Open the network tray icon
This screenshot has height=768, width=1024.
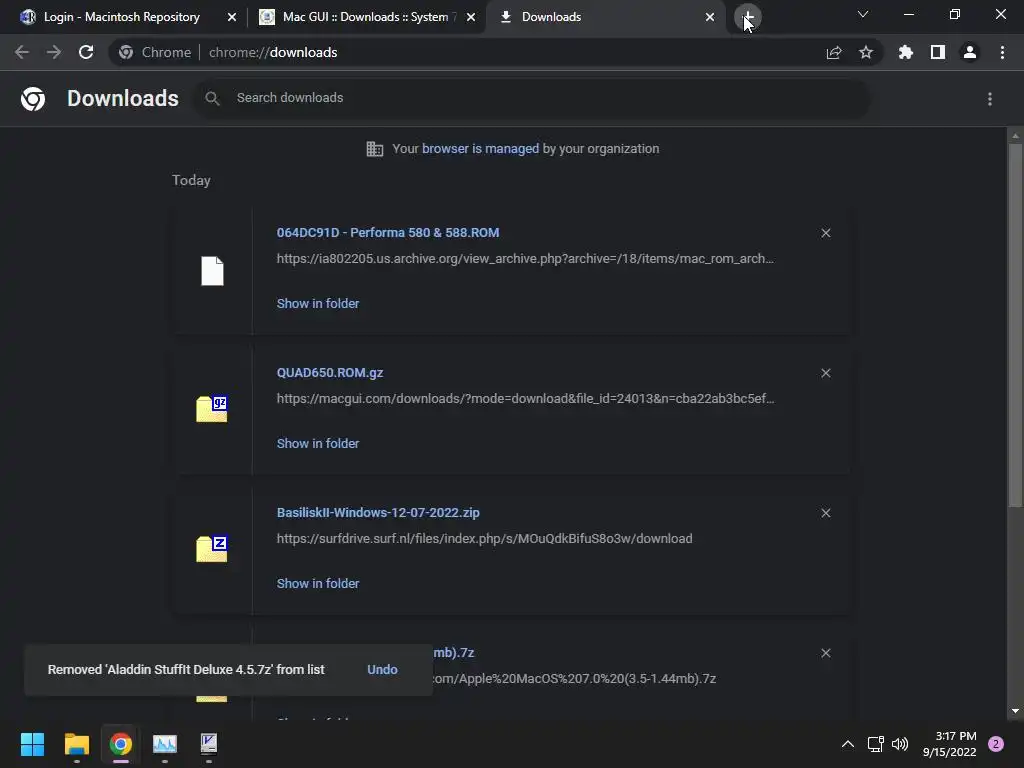coord(875,744)
